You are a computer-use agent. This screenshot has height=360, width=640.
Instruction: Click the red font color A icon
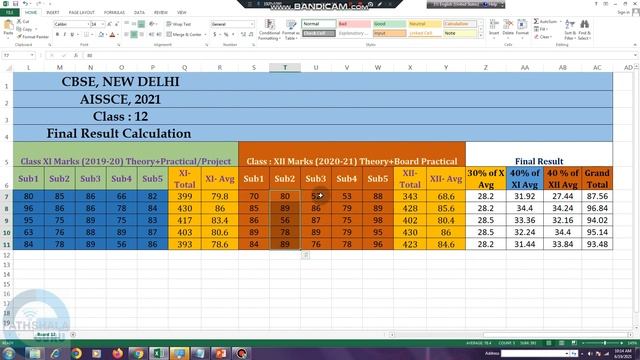[112, 35]
